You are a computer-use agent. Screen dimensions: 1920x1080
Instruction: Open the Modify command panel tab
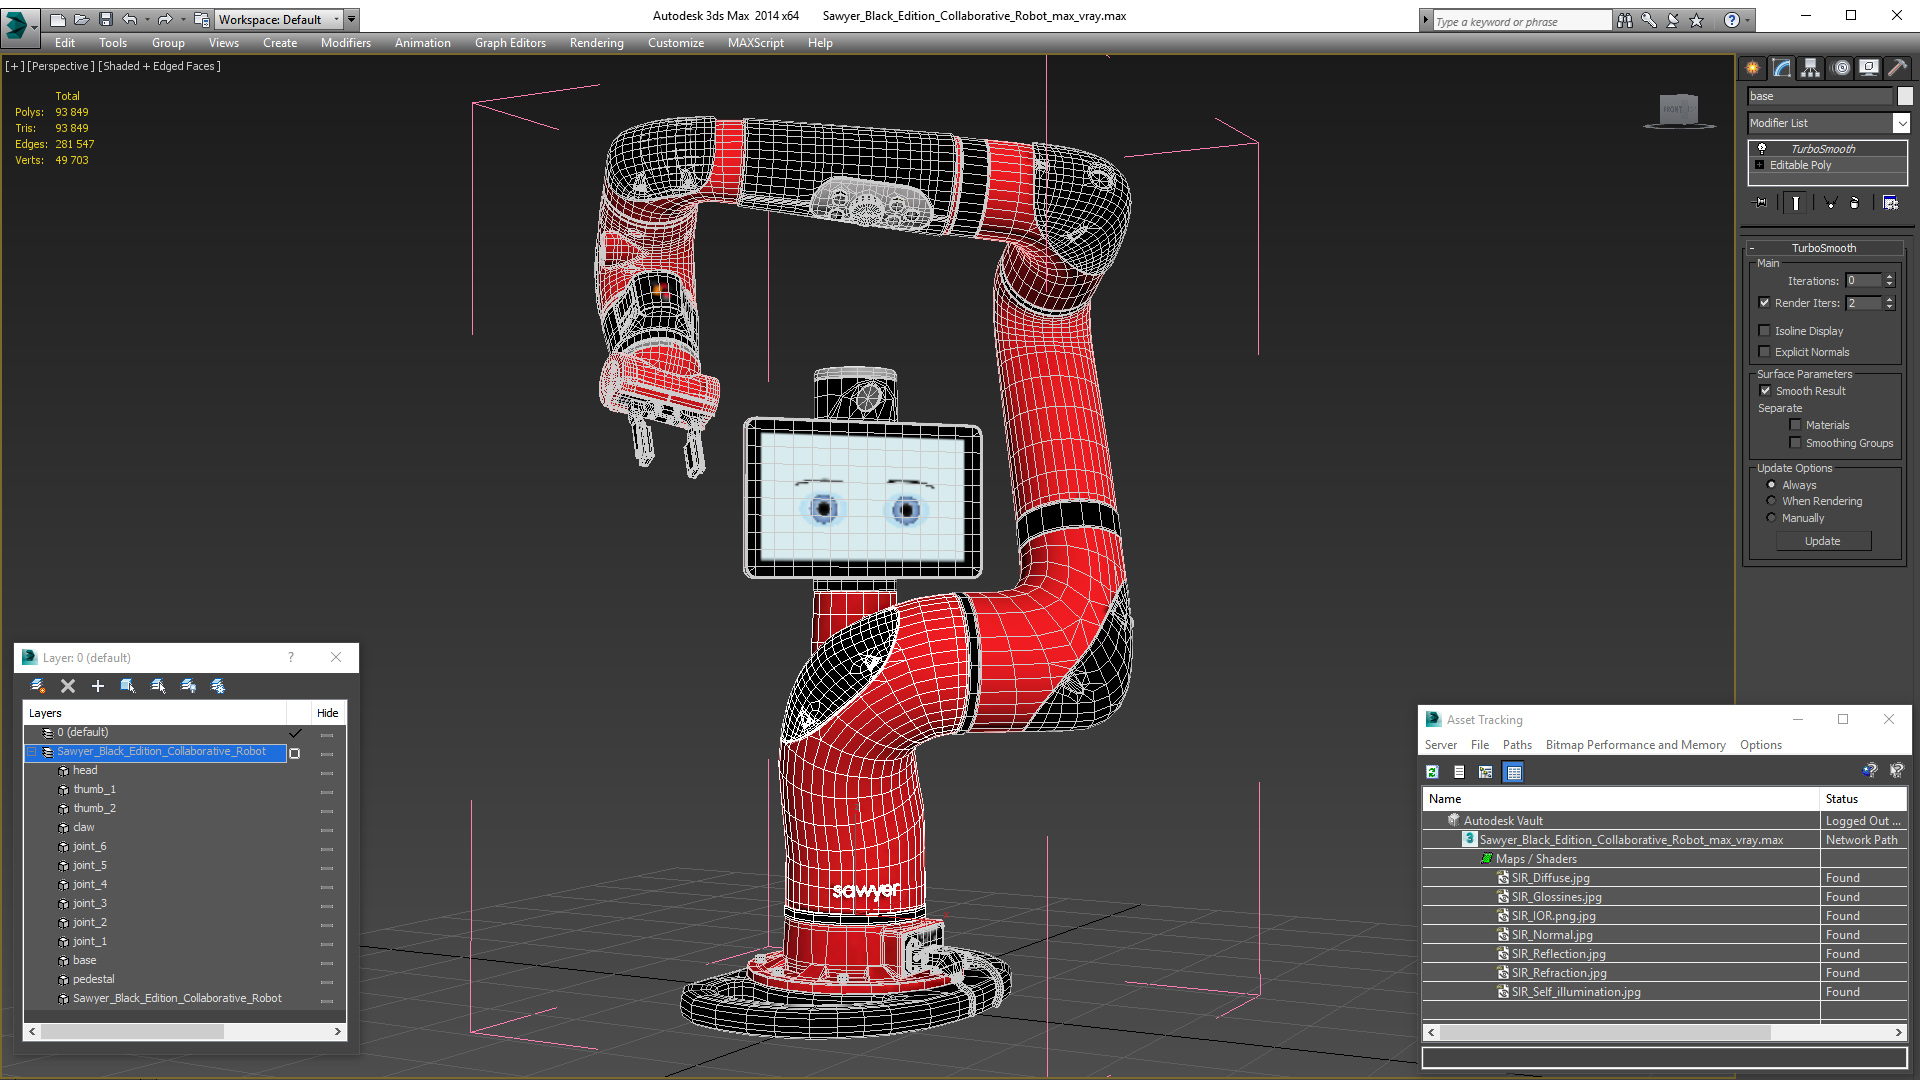pyautogui.click(x=1782, y=68)
